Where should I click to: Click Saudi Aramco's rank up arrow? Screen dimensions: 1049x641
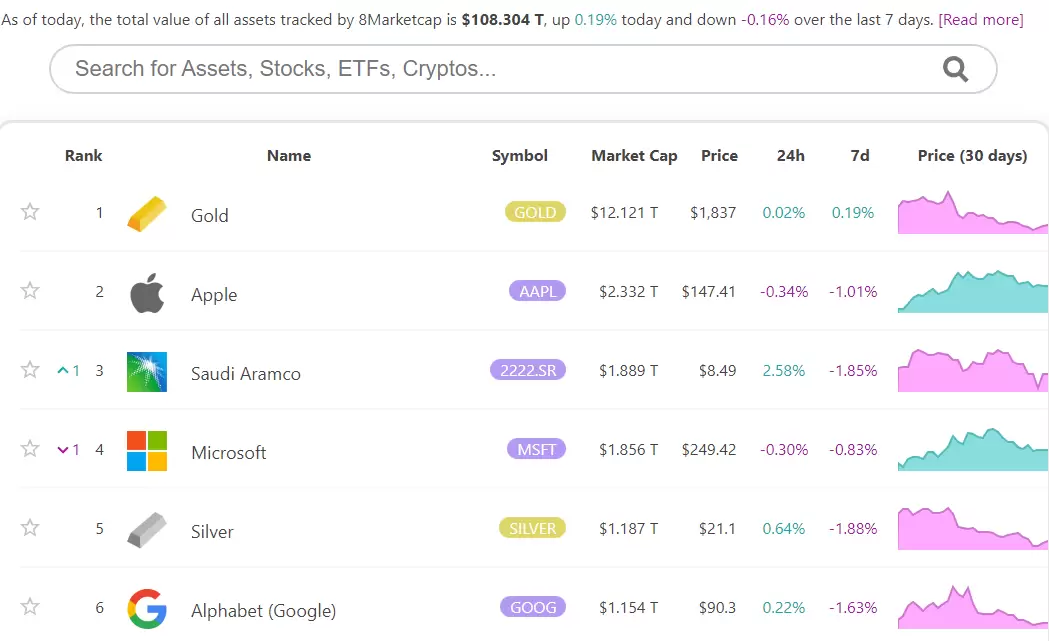(x=63, y=370)
